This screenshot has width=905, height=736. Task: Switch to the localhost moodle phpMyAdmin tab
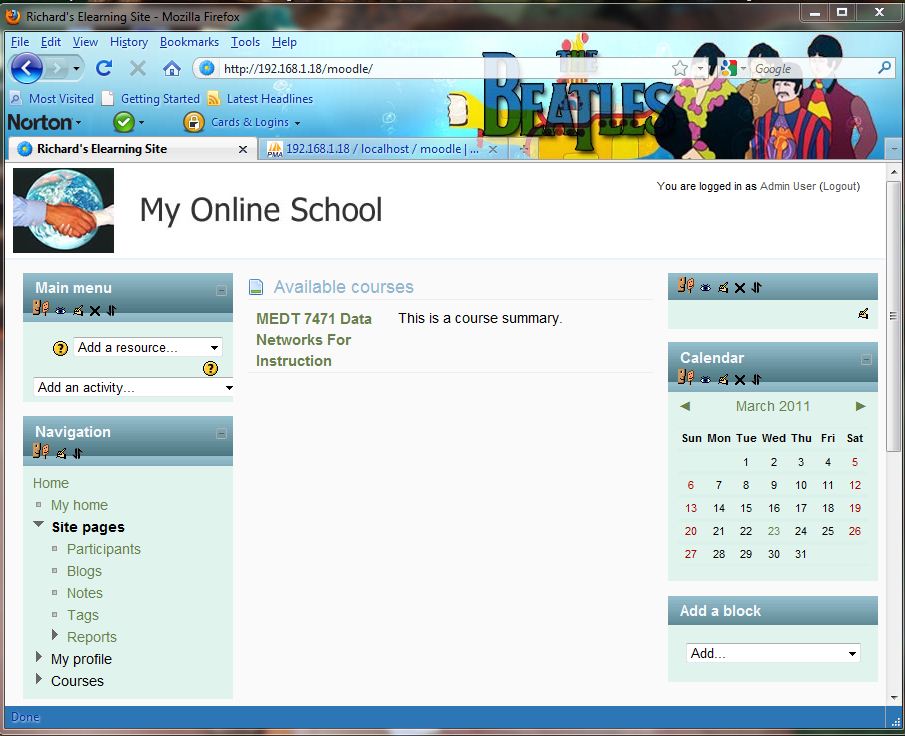coord(382,149)
